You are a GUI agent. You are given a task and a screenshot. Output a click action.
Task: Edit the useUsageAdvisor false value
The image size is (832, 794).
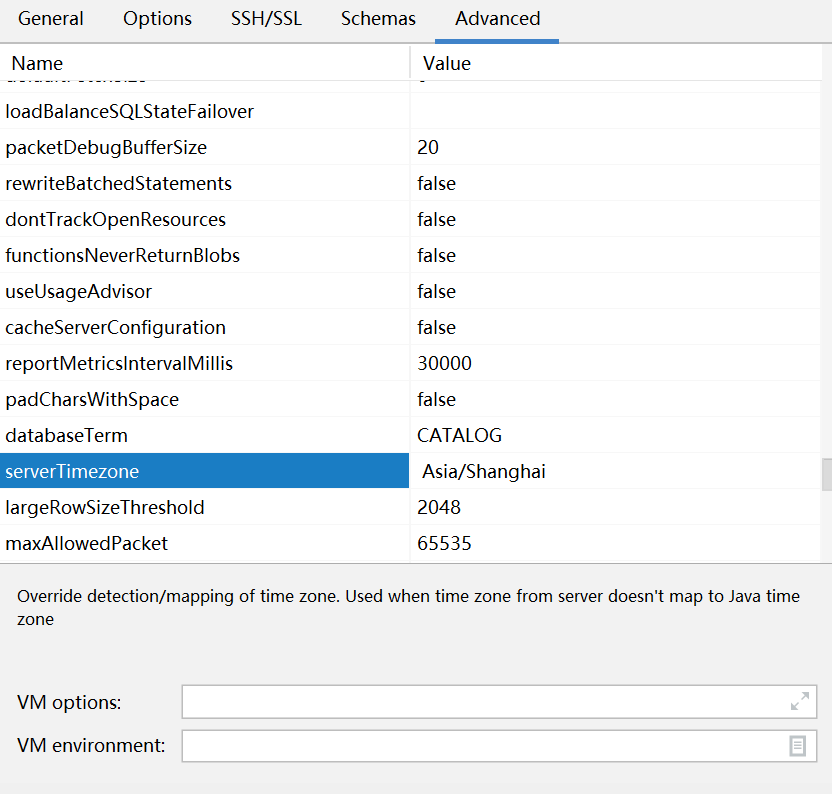[x=616, y=291]
